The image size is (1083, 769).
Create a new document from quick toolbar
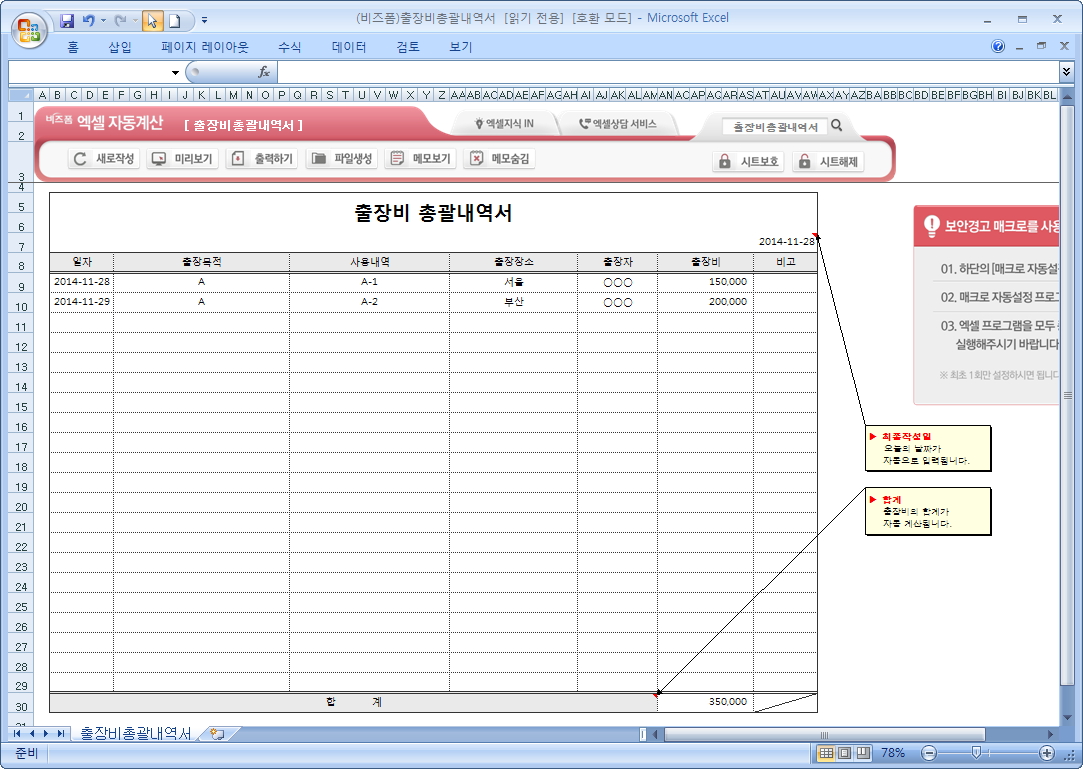point(175,21)
